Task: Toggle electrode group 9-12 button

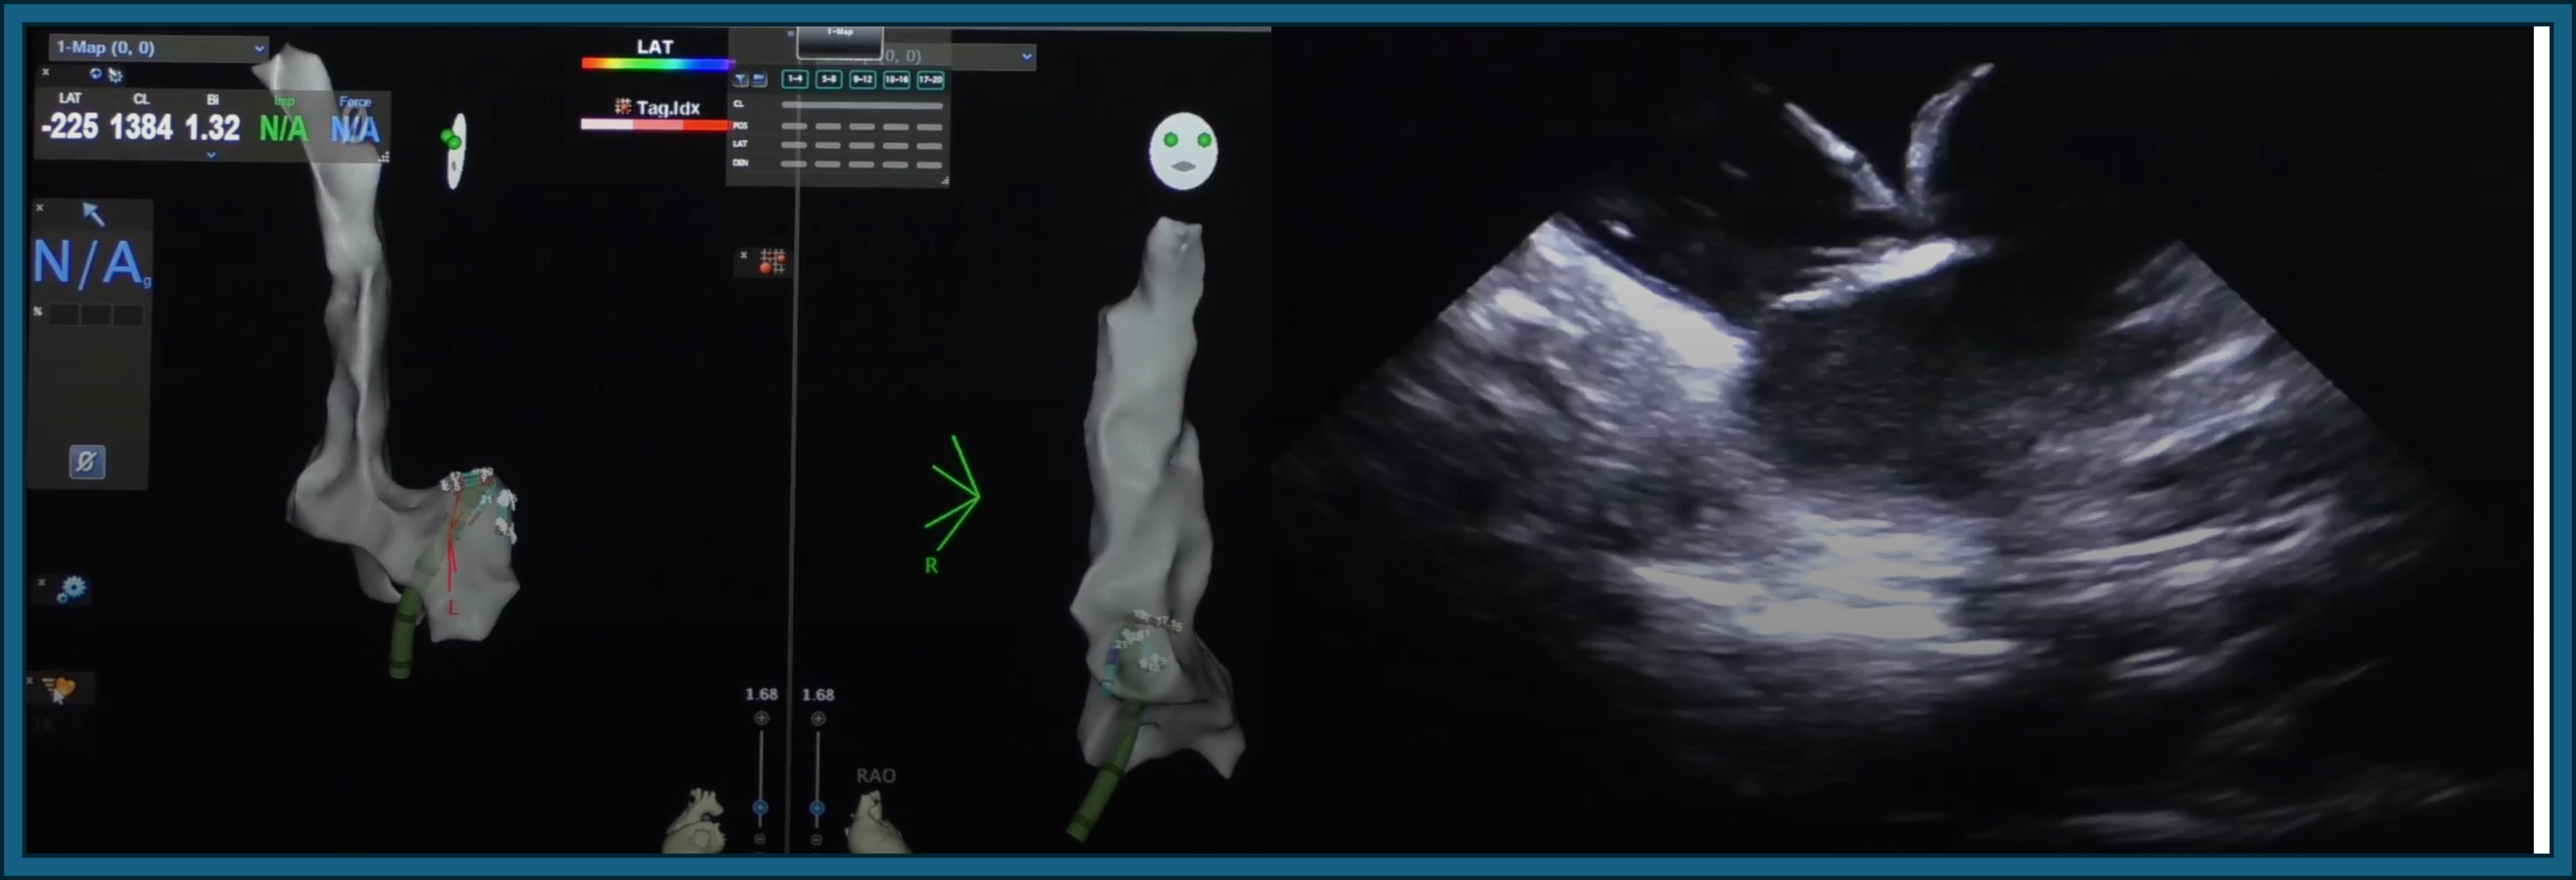Action: pos(862,79)
